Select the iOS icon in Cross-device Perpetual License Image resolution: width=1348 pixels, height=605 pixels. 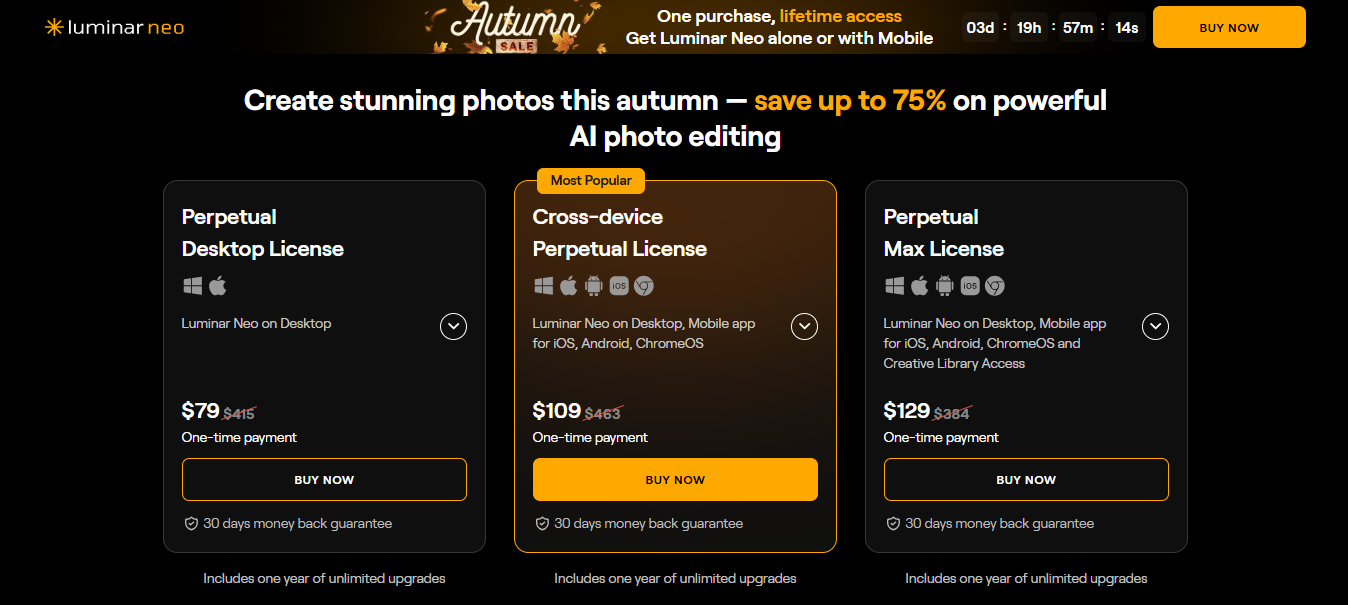(618, 285)
